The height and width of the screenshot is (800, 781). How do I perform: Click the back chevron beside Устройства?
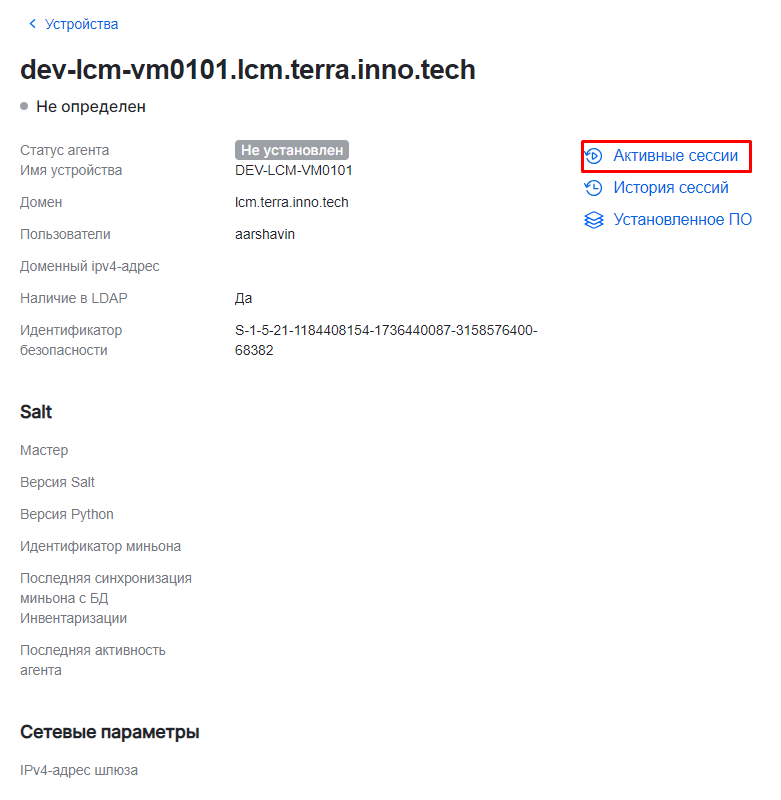32,24
